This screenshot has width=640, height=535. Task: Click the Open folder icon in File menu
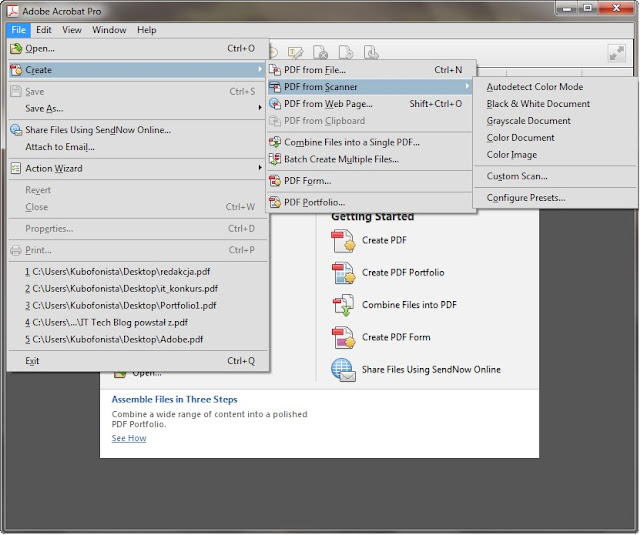[16, 49]
